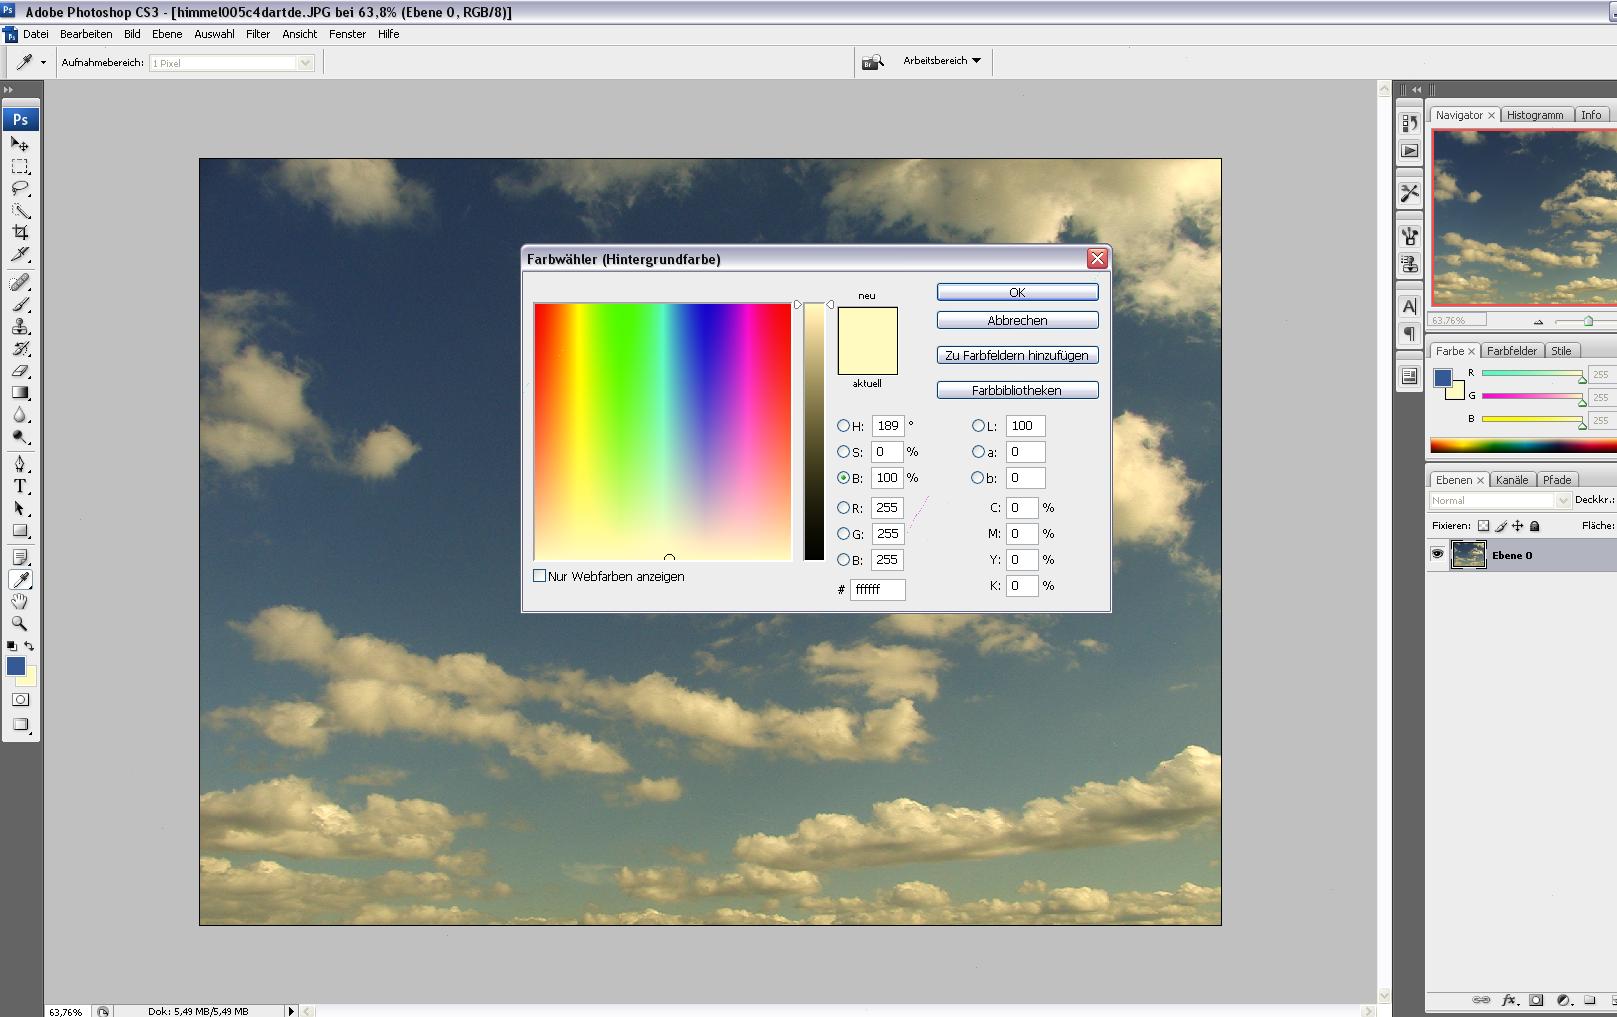
Task: Select the Brush tool
Action: click(x=20, y=304)
